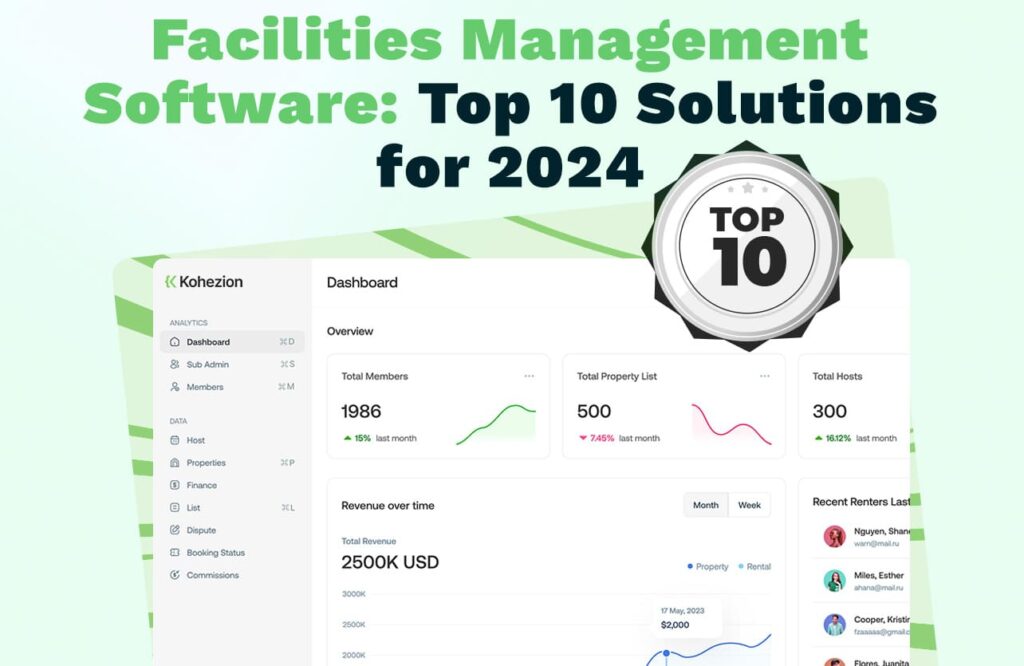
Task: Click the Host calendar icon
Action: pos(174,440)
